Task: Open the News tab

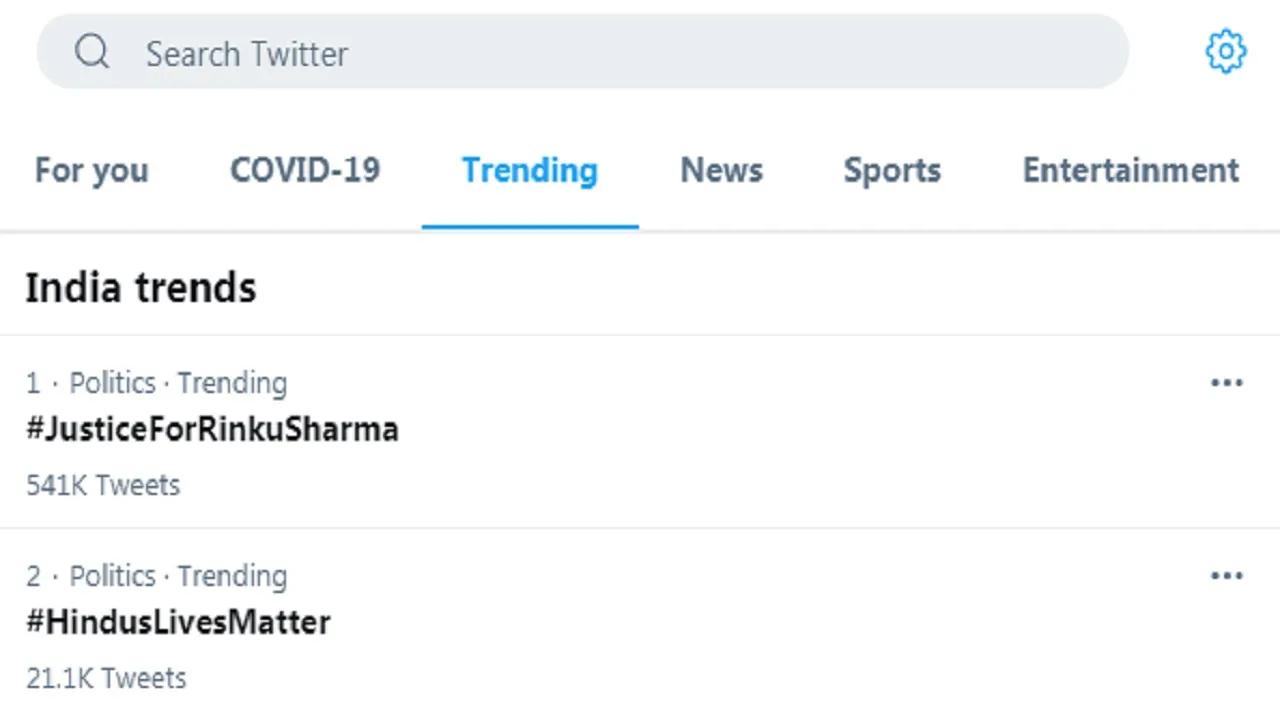Action: (722, 171)
